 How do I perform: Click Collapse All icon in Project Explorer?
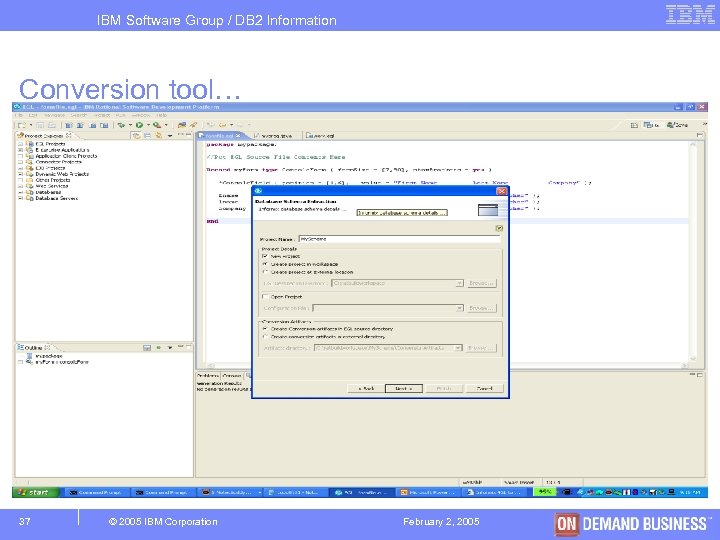(x=147, y=135)
